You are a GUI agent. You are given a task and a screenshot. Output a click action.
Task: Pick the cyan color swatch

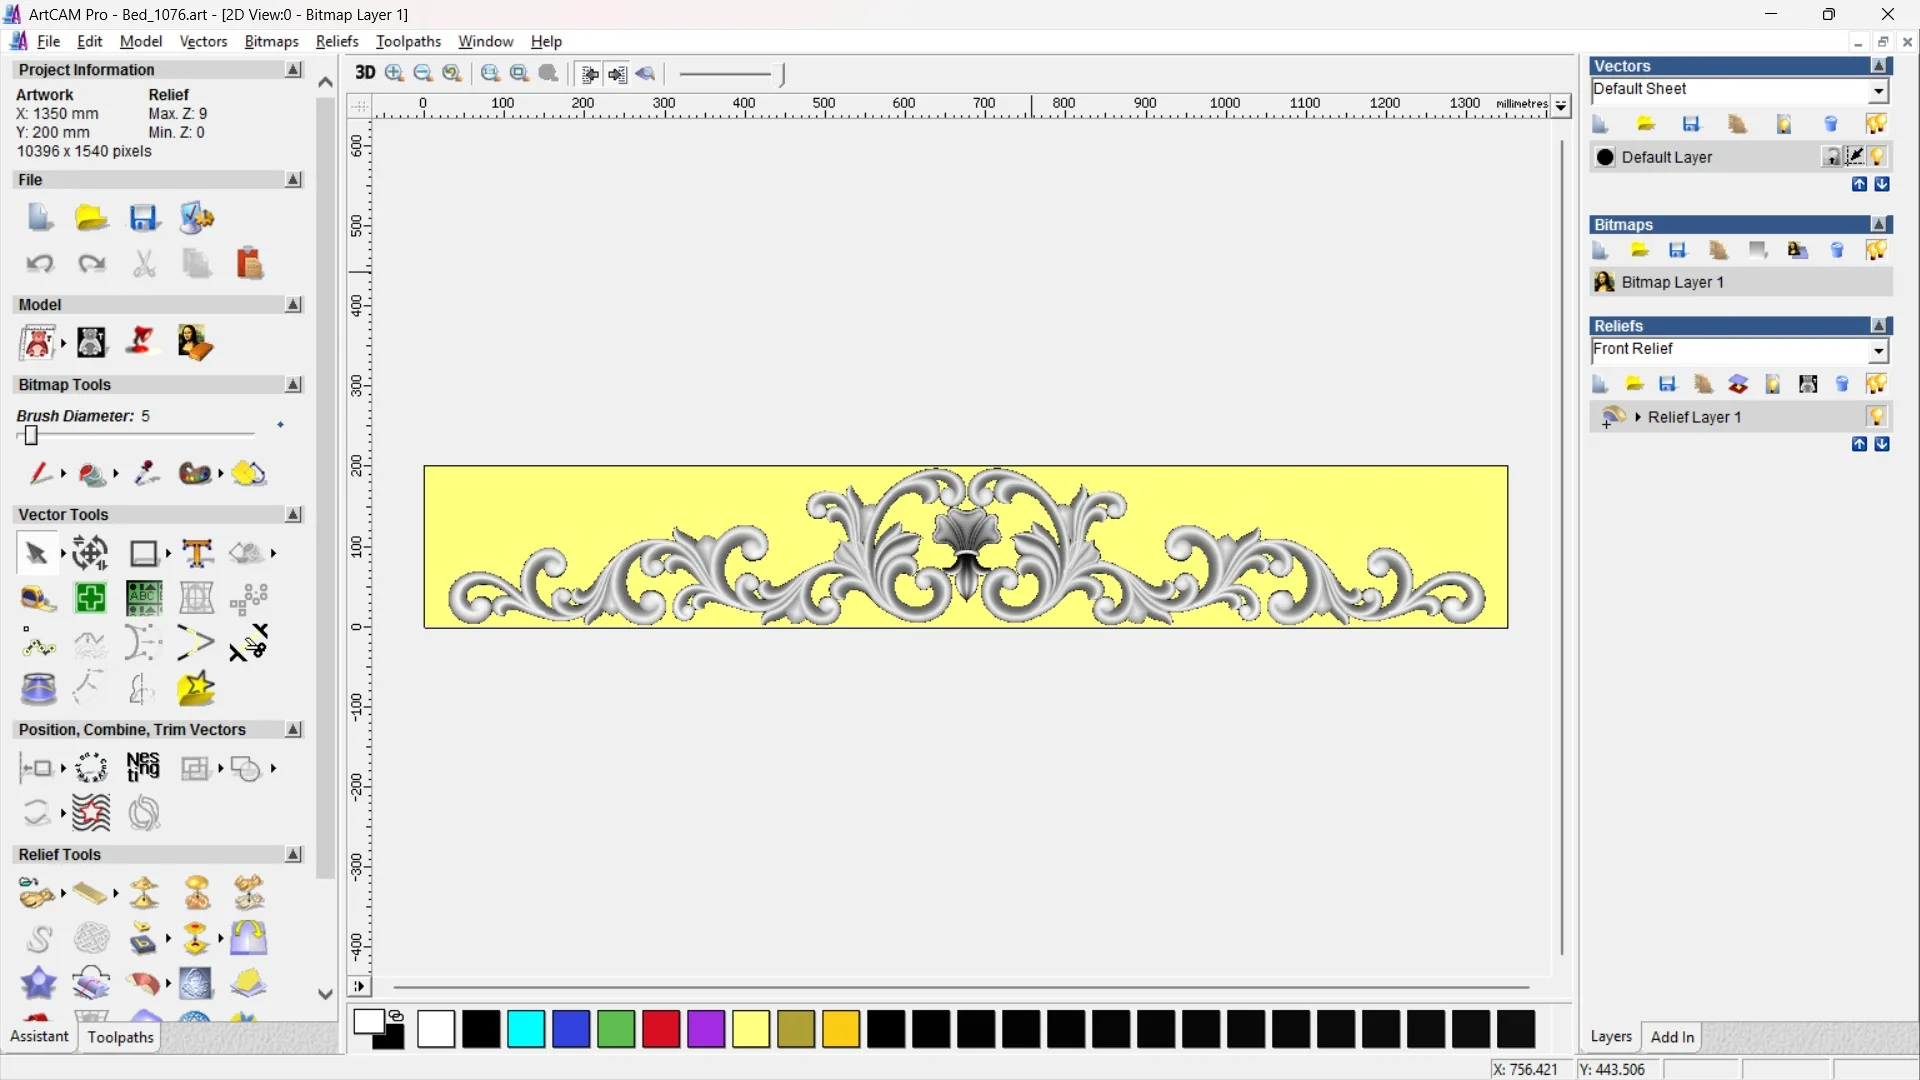click(526, 1029)
